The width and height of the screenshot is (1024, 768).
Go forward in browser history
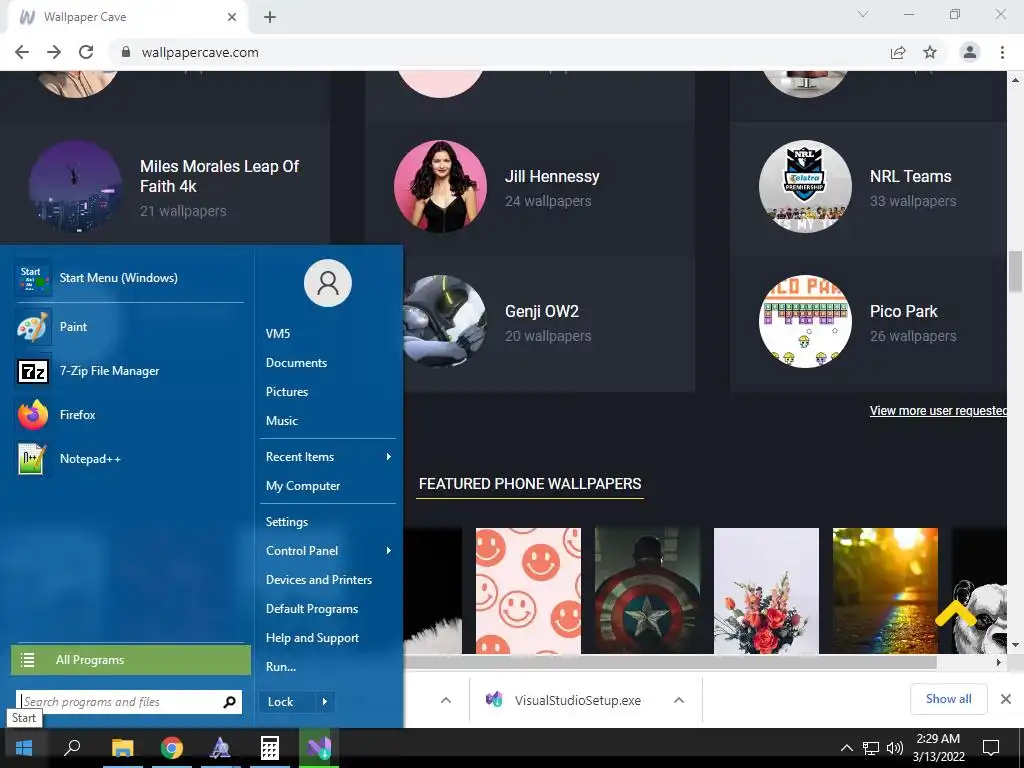[x=54, y=52]
